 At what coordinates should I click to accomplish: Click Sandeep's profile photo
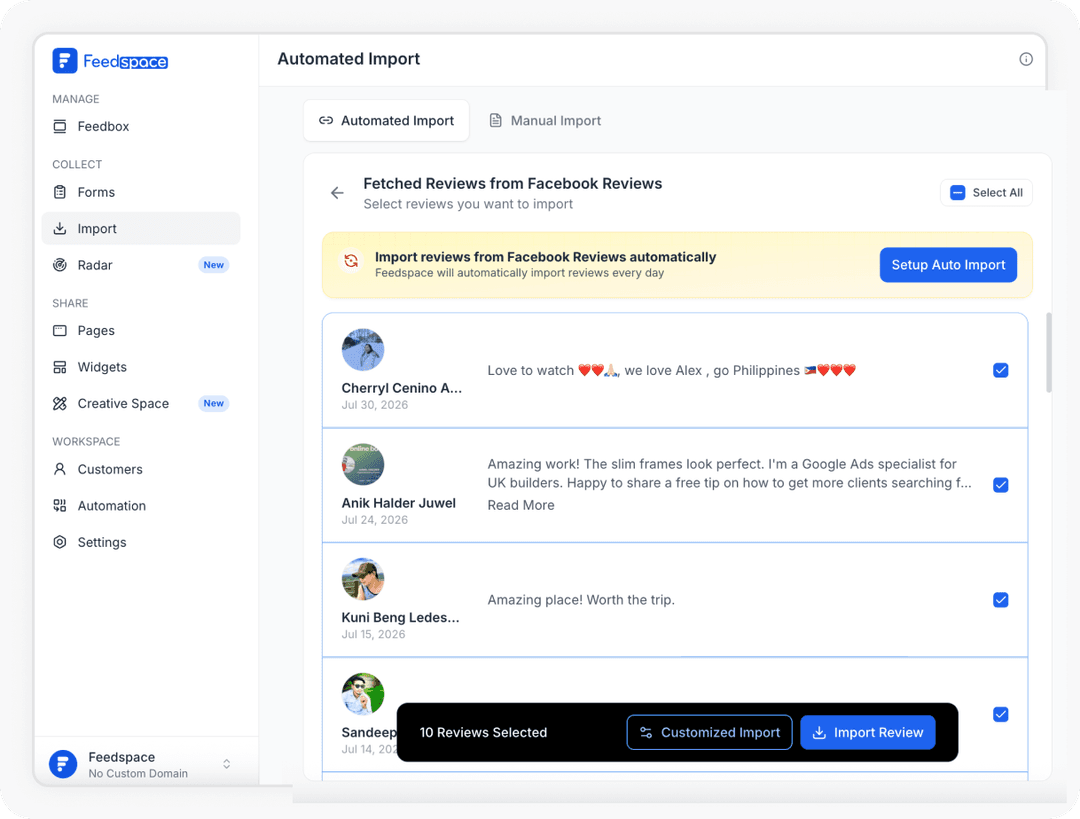pyautogui.click(x=362, y=694)
